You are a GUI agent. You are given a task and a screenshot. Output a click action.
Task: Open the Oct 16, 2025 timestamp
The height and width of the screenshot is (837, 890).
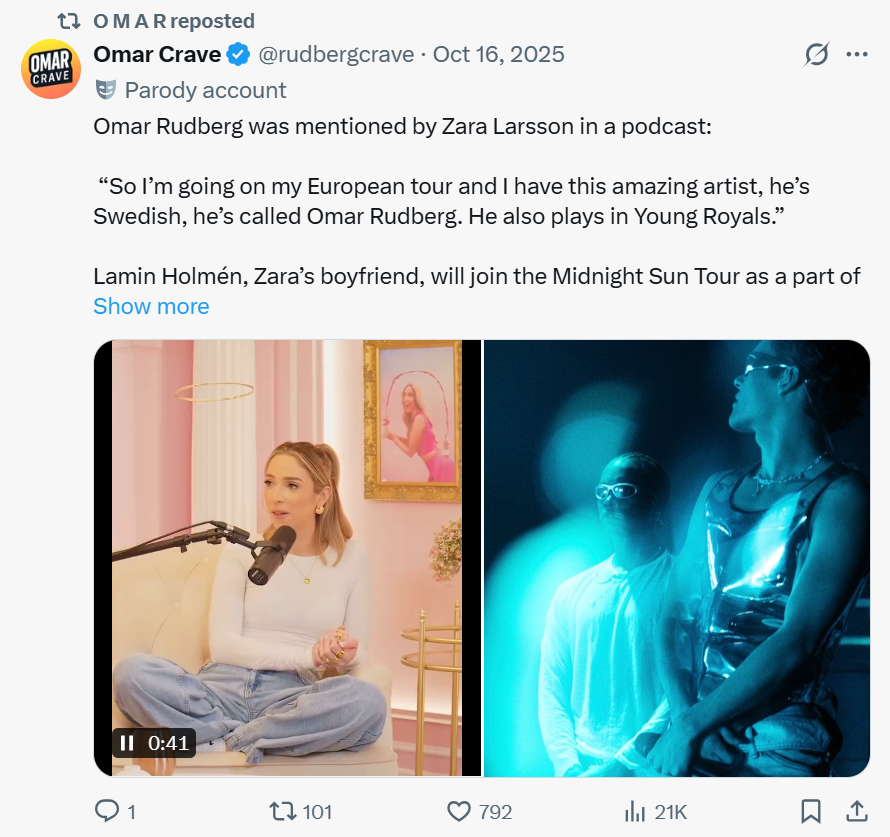coord(498,54)
